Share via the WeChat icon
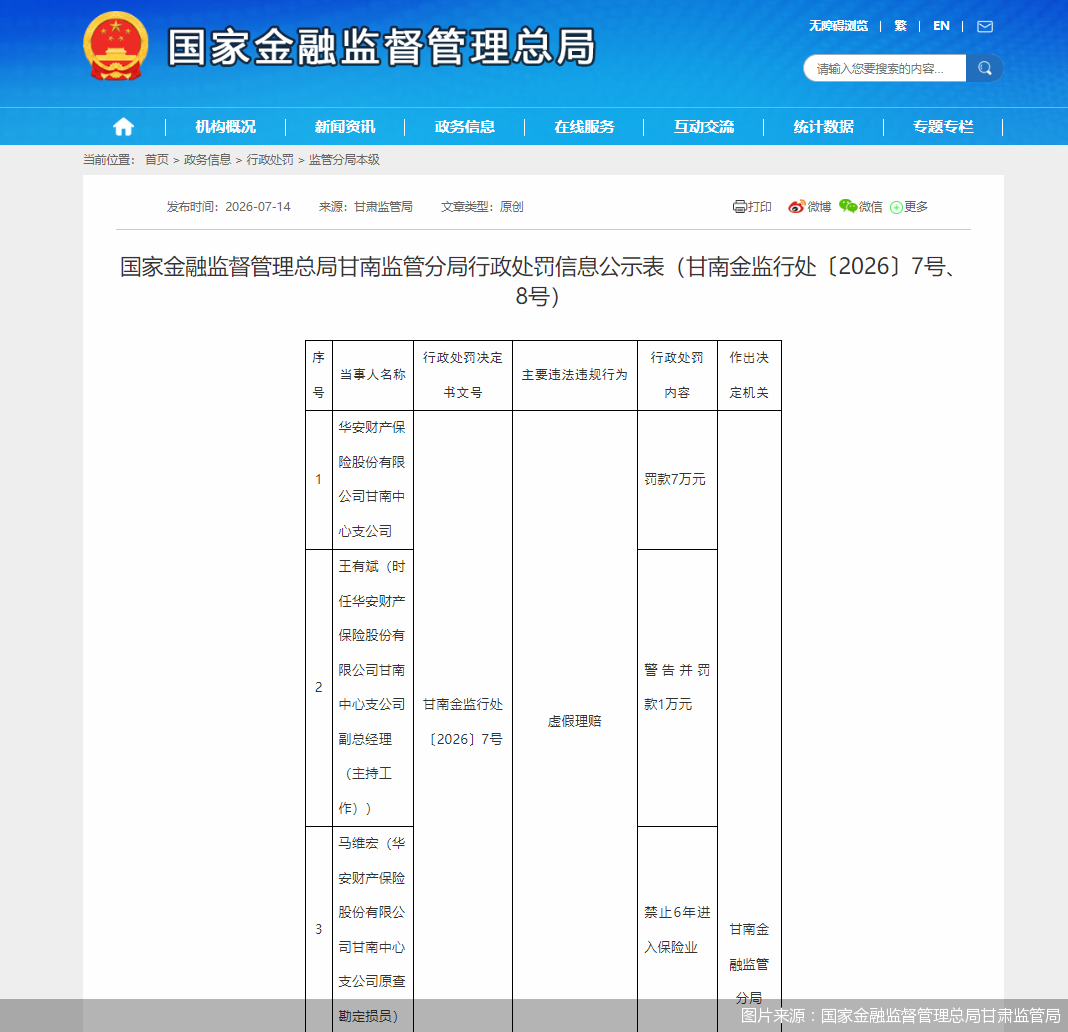The height and width of the screenshot is (1032, 1068). 848,206
